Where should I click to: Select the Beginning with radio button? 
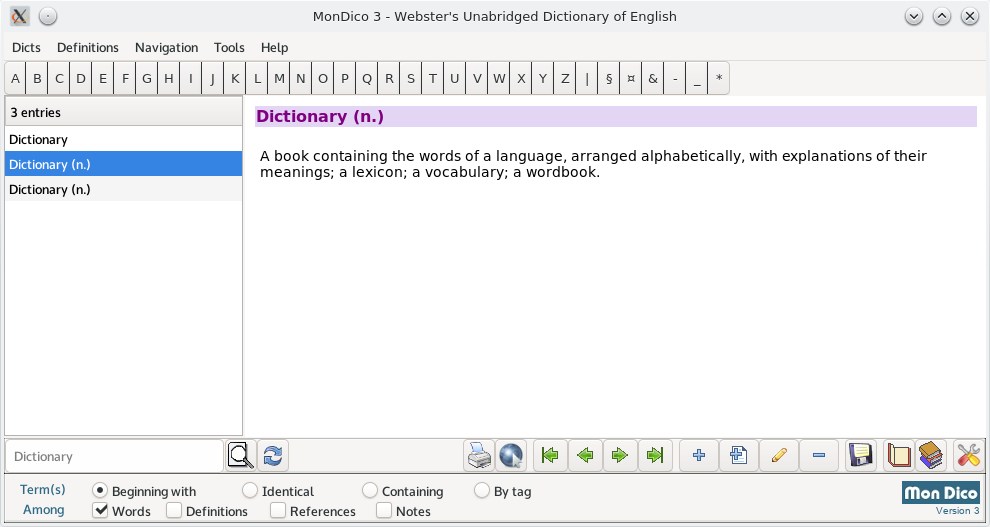point(100,490)
